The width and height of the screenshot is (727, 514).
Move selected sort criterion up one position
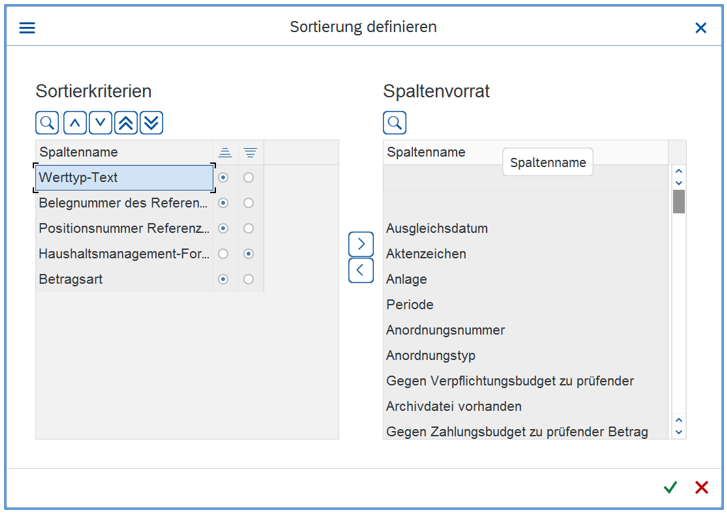[x=74, y=123]
